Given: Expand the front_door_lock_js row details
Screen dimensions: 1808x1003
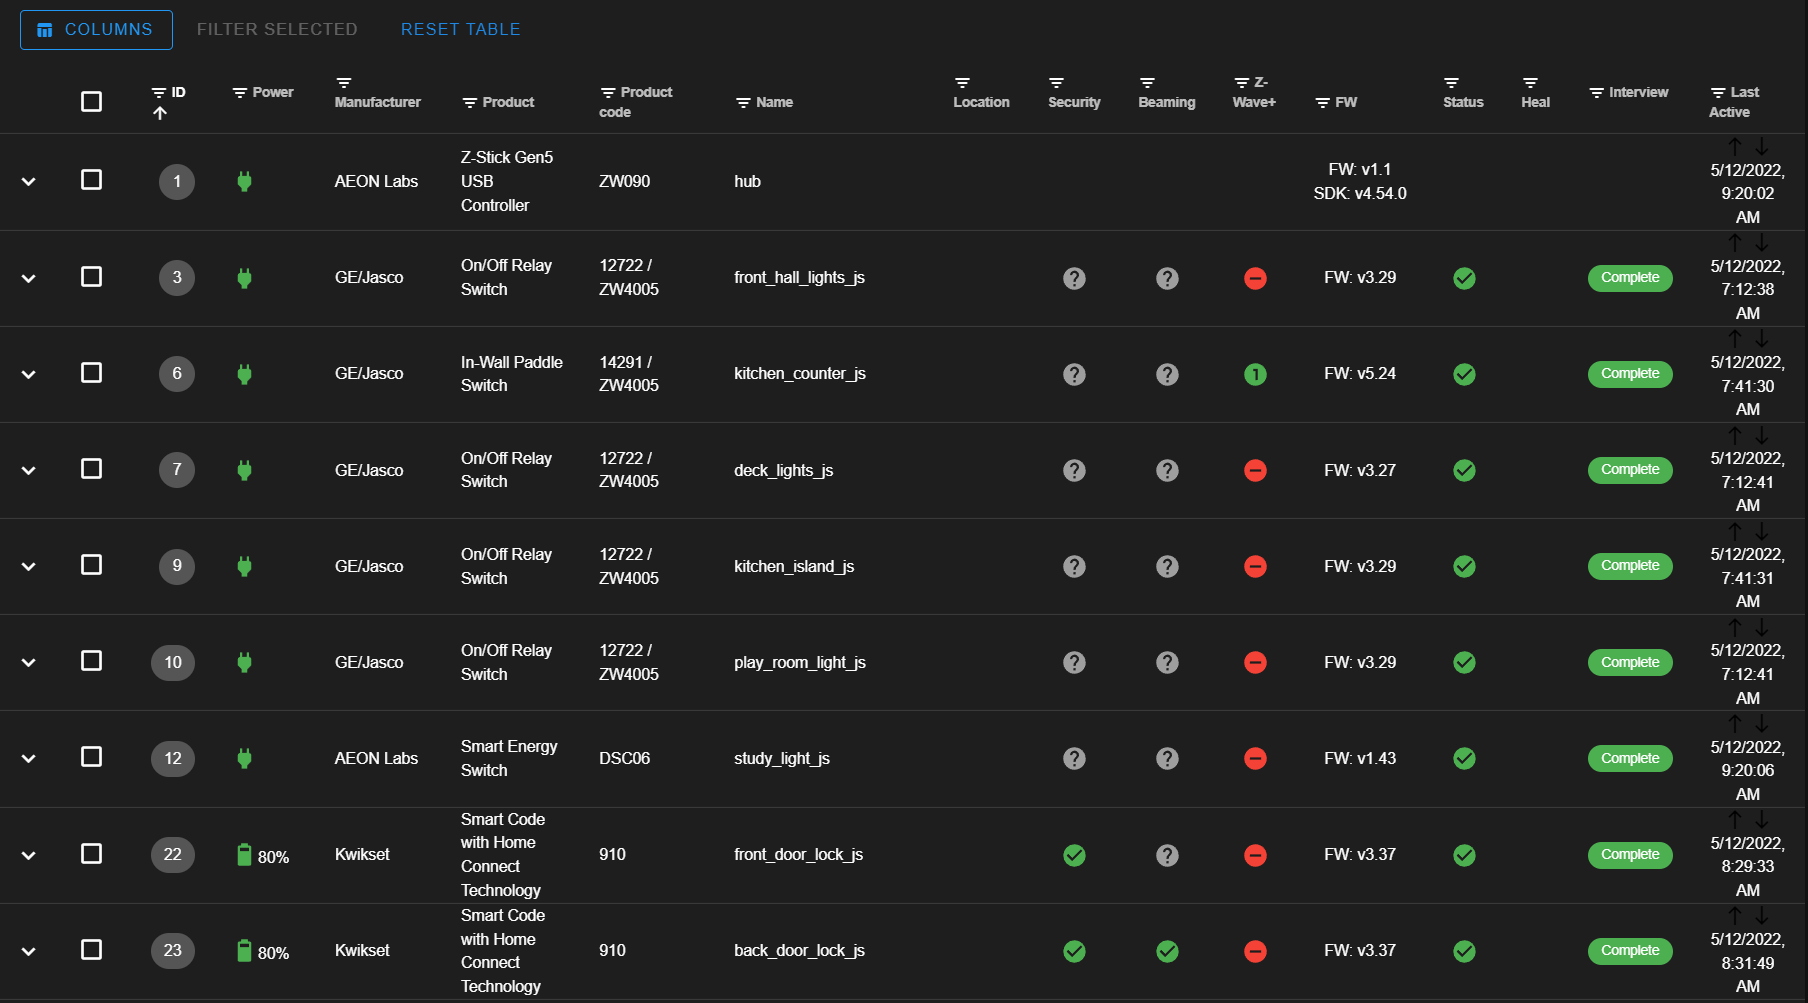Looking at the screenshot, I should (29, 855).
